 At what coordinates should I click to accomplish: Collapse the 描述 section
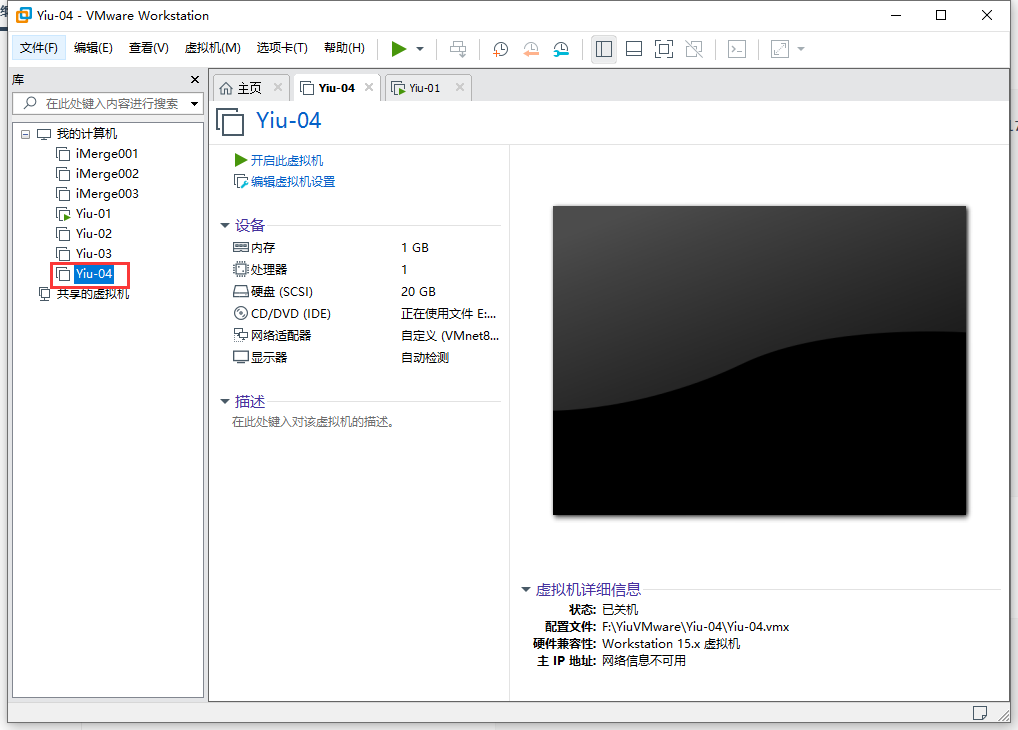(x=225, y=401)
